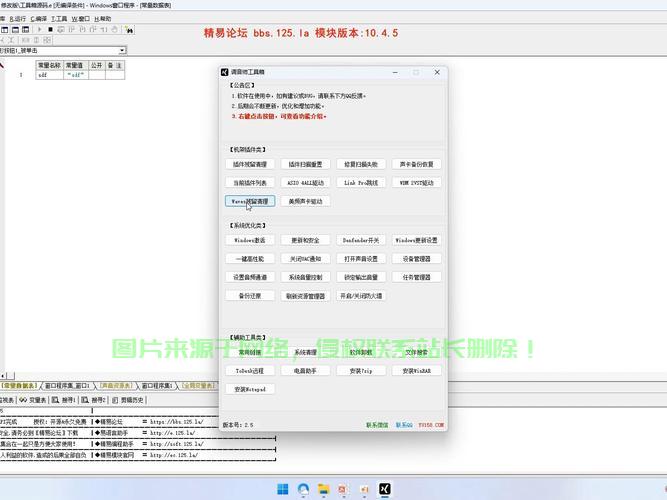Click the Windows激活 button
The width and height of the screenshot is (667, 500).
pos(250,240)
